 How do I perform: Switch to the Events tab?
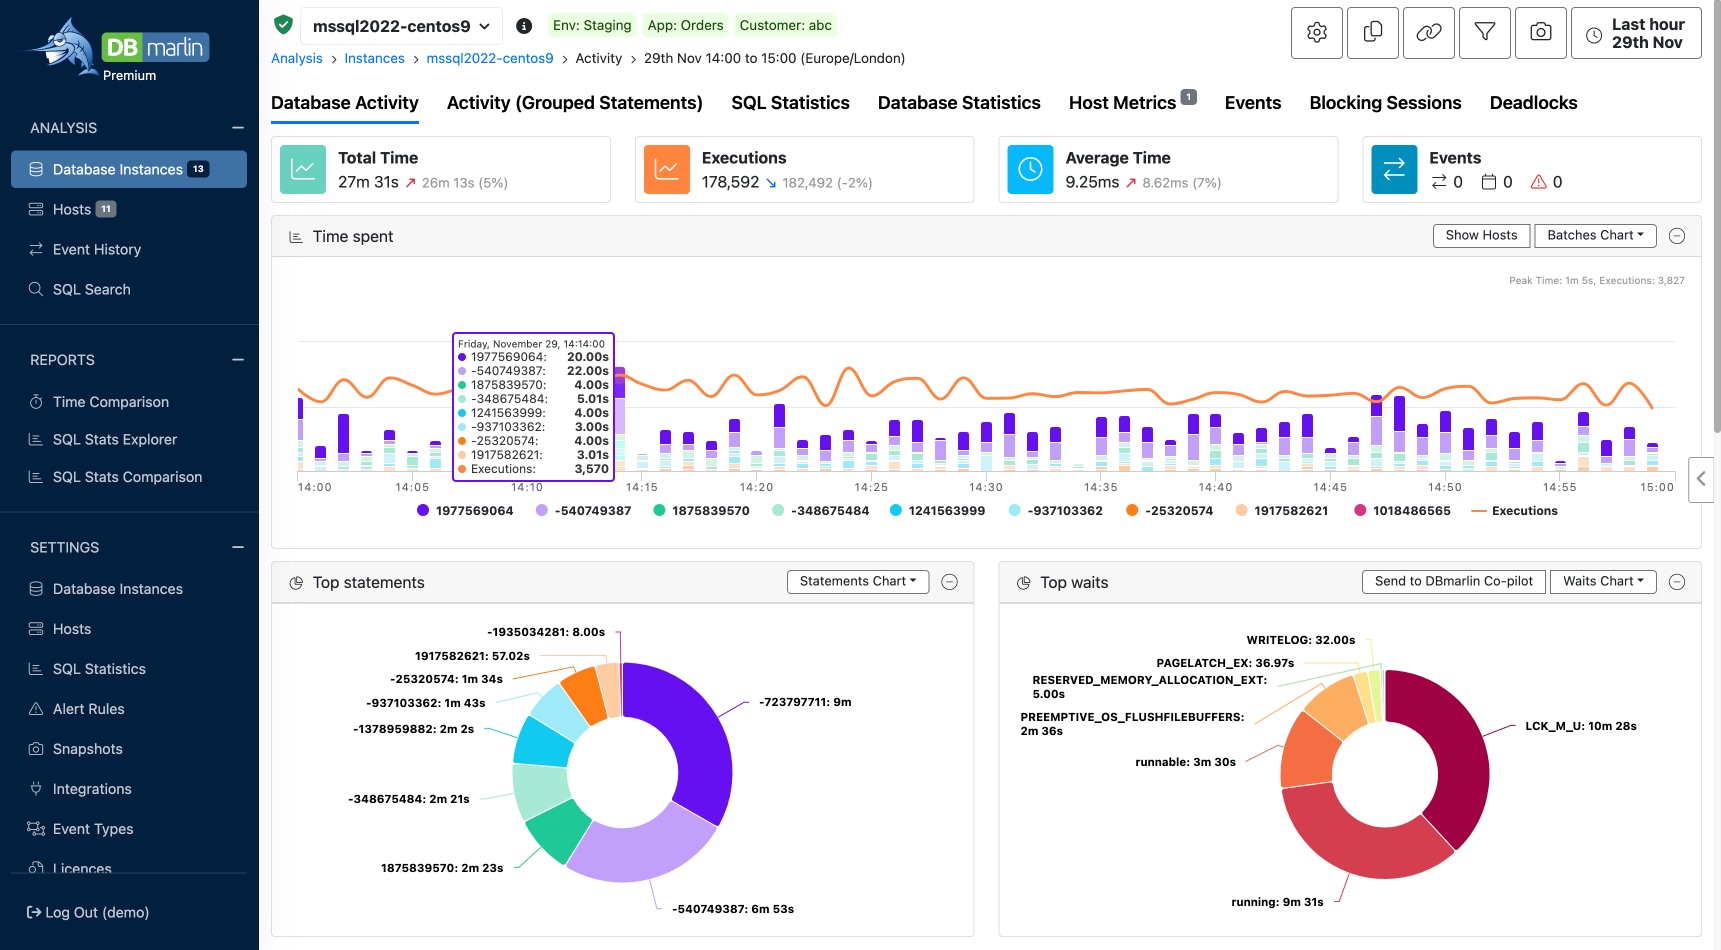[x=1253, y=103]
